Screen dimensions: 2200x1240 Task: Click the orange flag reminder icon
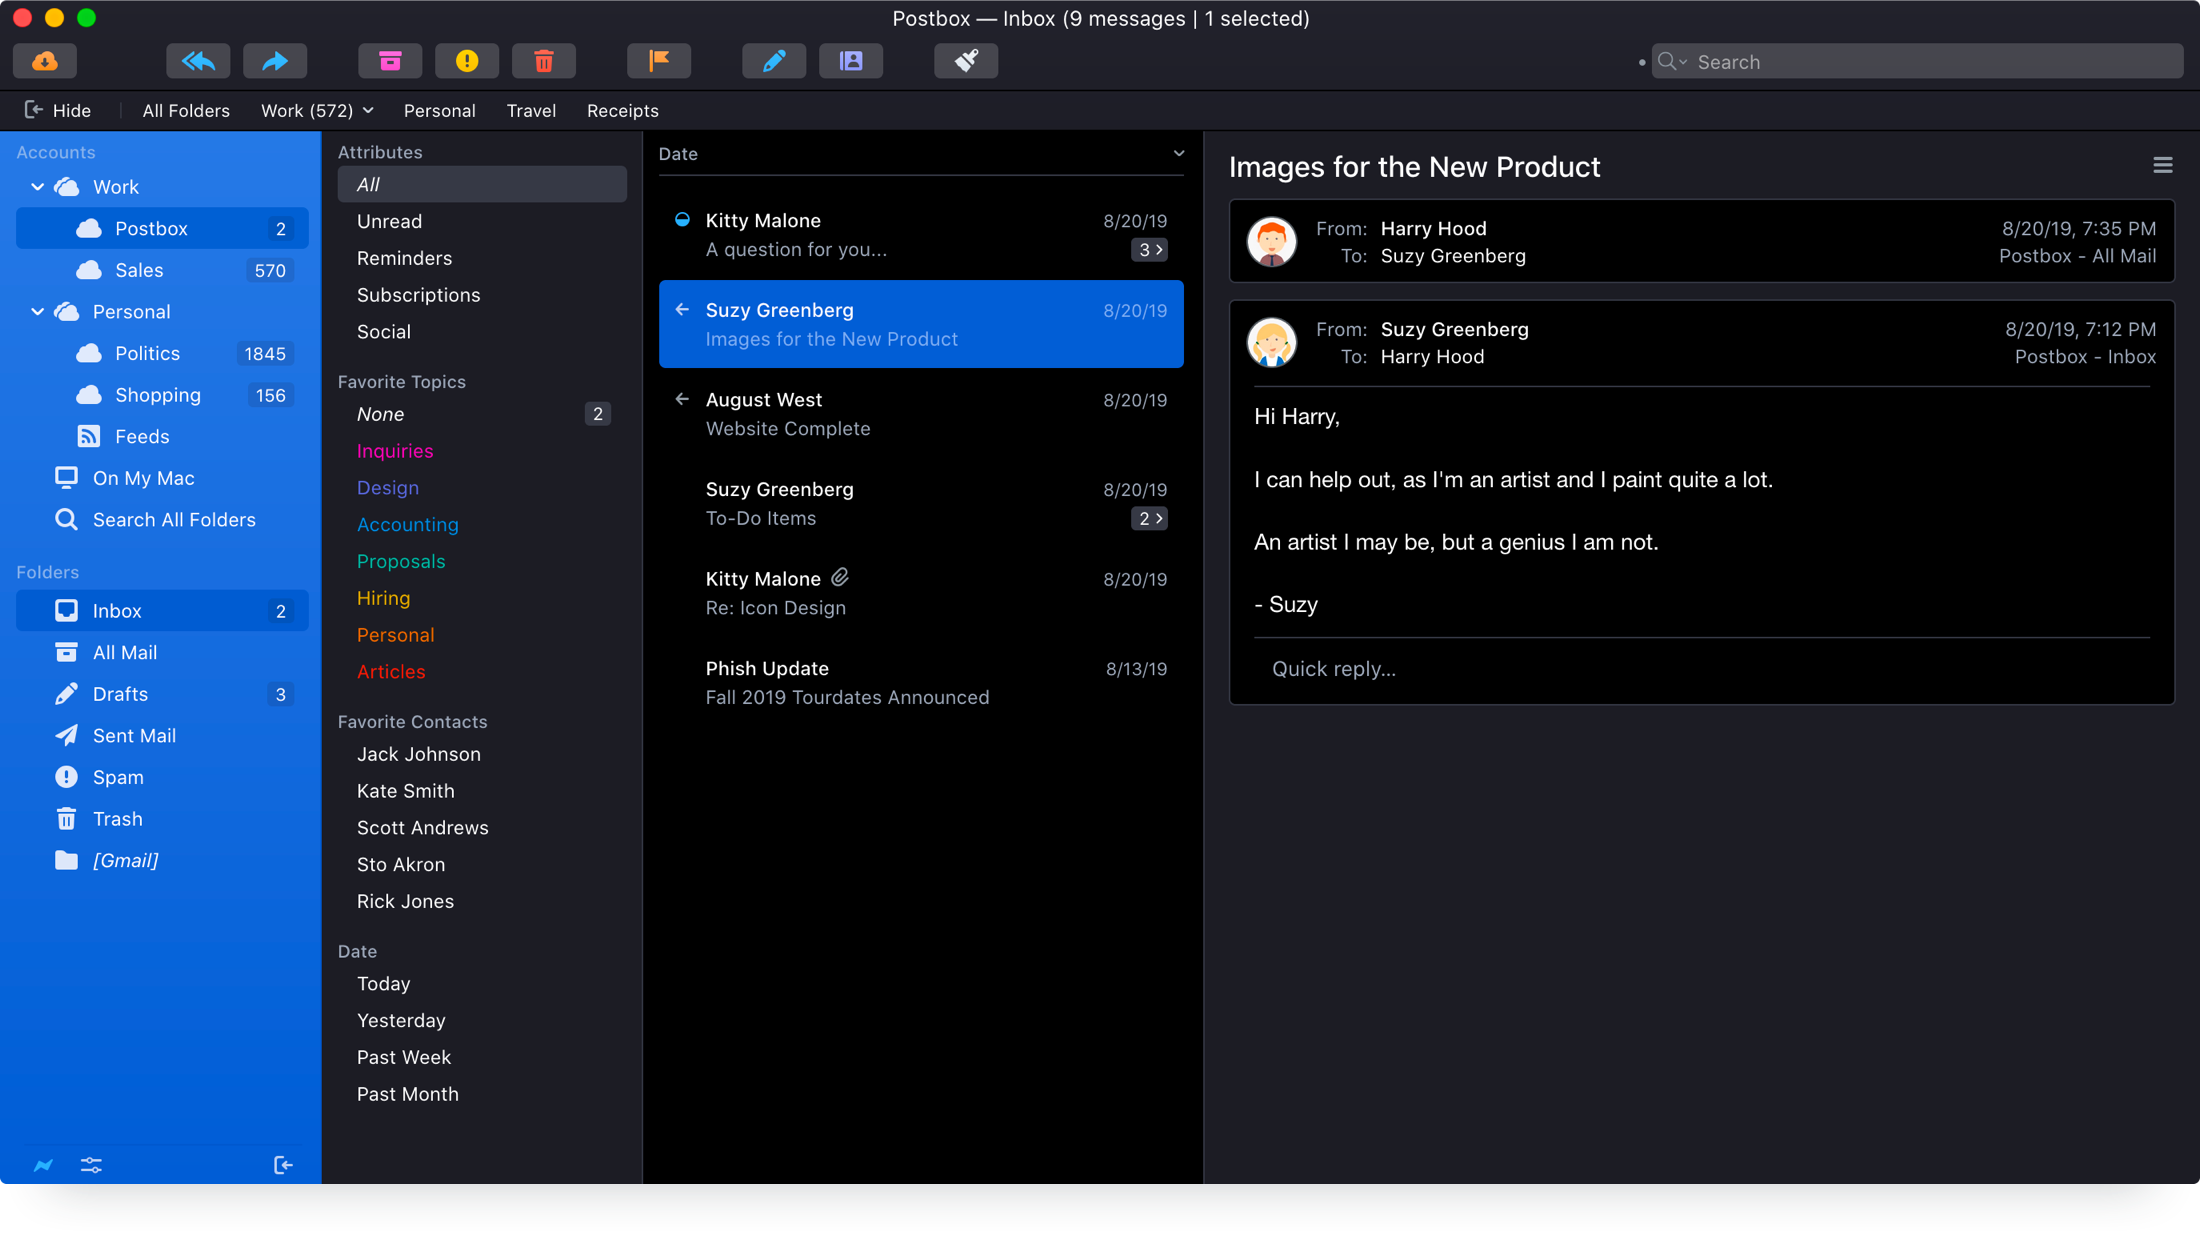(x=659, y=61)
